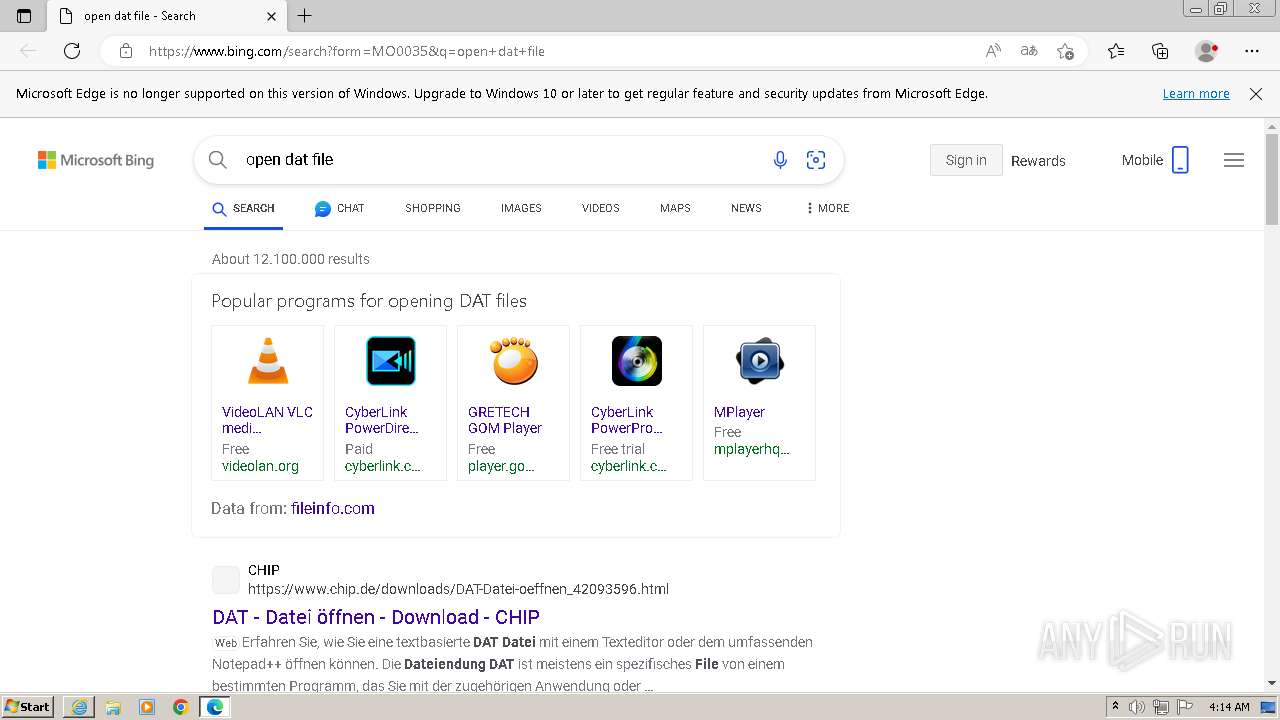
Task: Open the translate page icon
Action: (x=1029, y=51)
